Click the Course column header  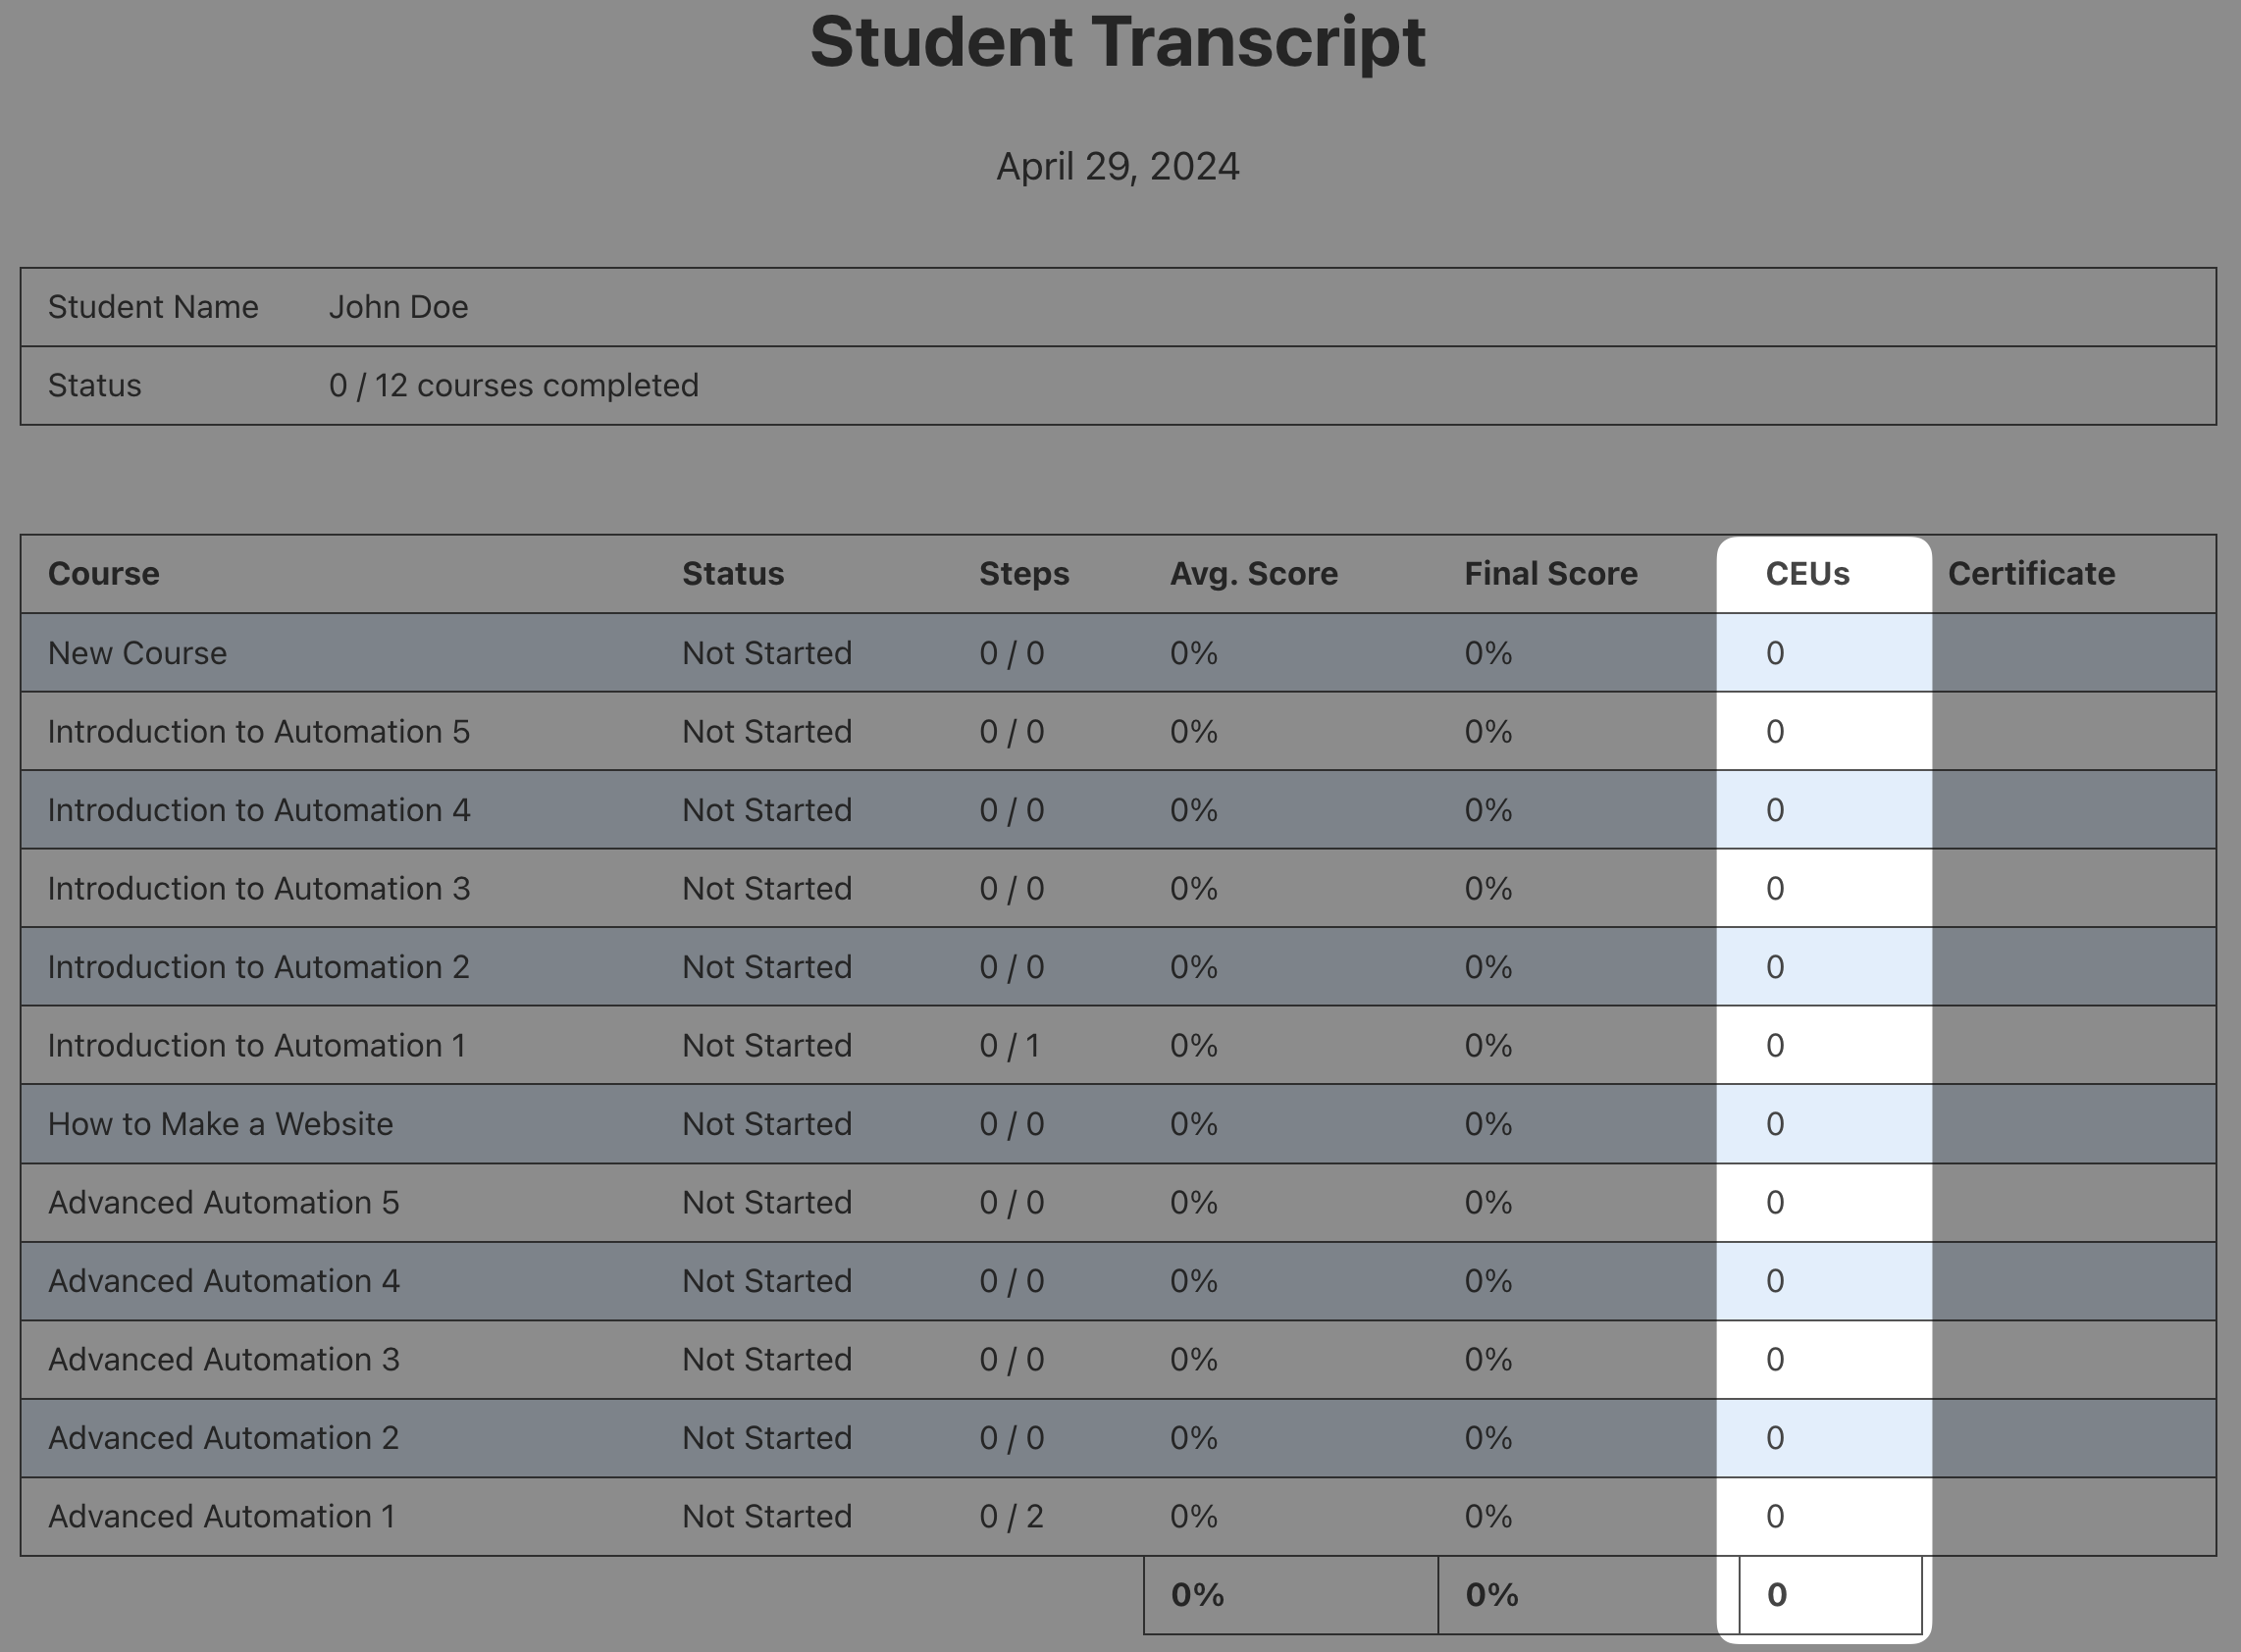click(104, 574)
